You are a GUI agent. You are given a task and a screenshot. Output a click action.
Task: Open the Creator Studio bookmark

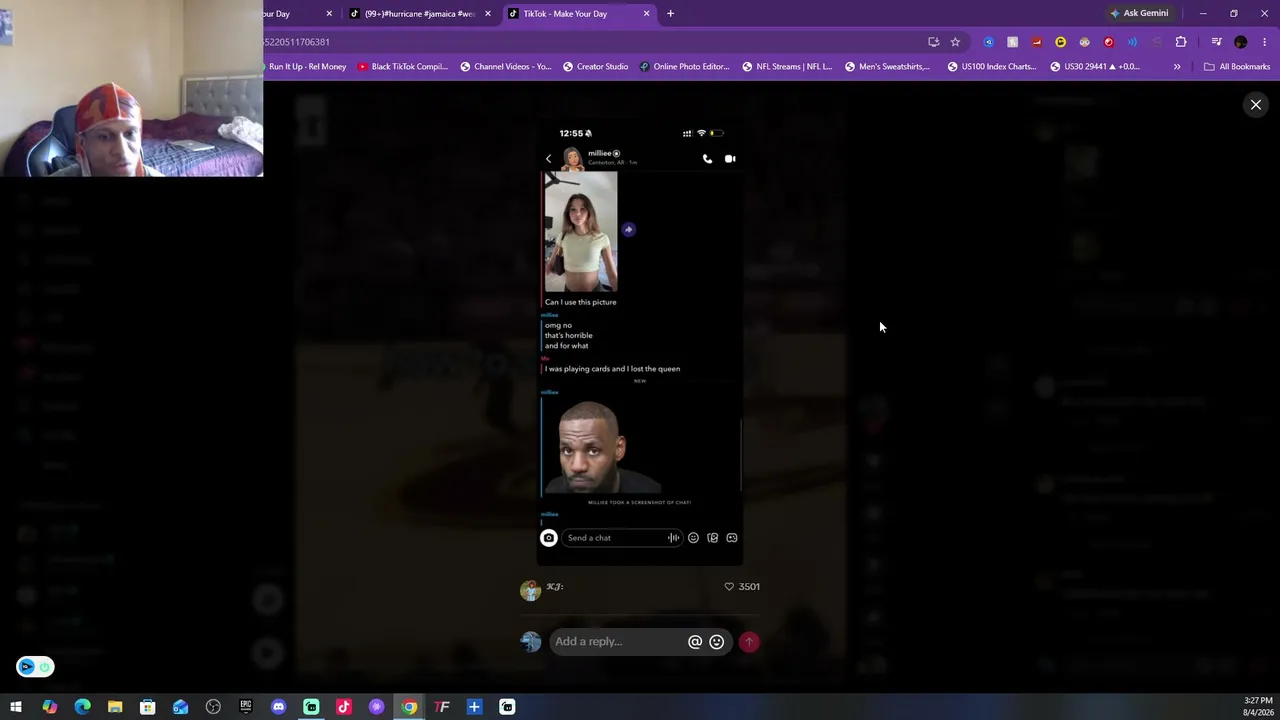click(x=596, y=67)
